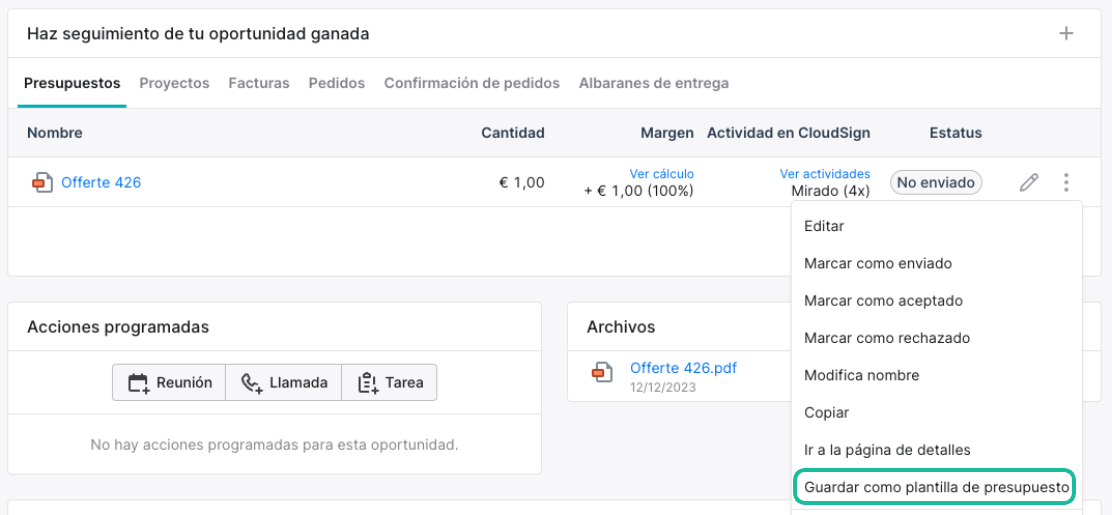Viewport: 1112px width, 515px height.
Task: Open the Offerte 426.pdf file link
Action: tap(684, 368)
